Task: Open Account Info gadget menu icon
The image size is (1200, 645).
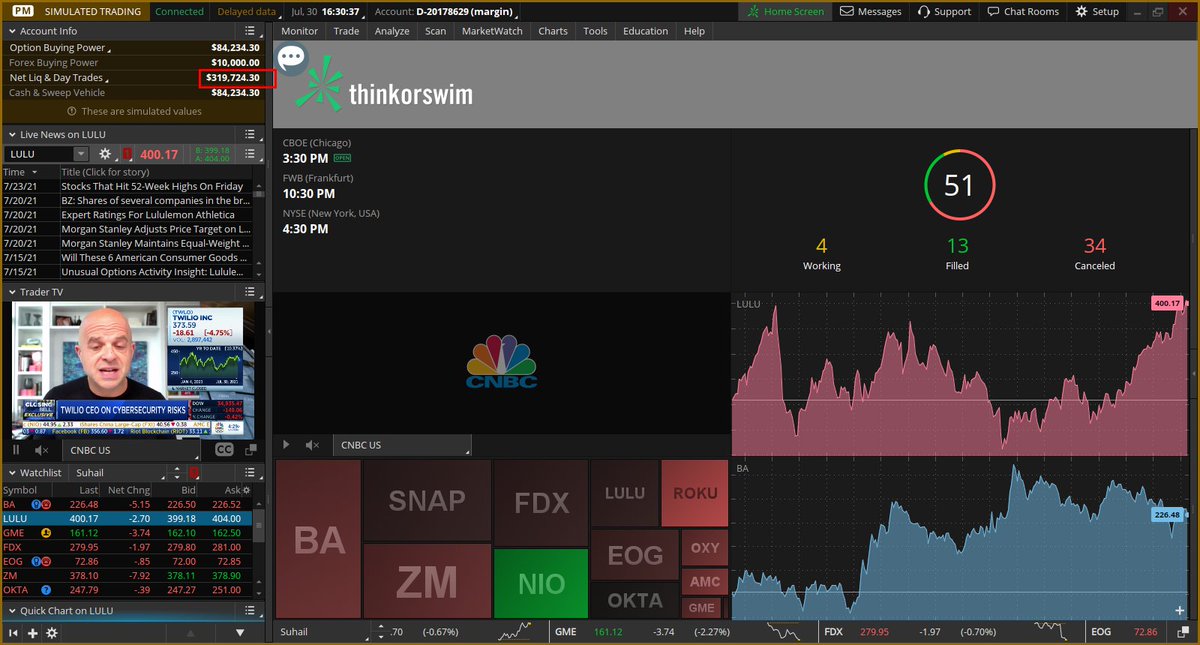Action: click(250, 31)
